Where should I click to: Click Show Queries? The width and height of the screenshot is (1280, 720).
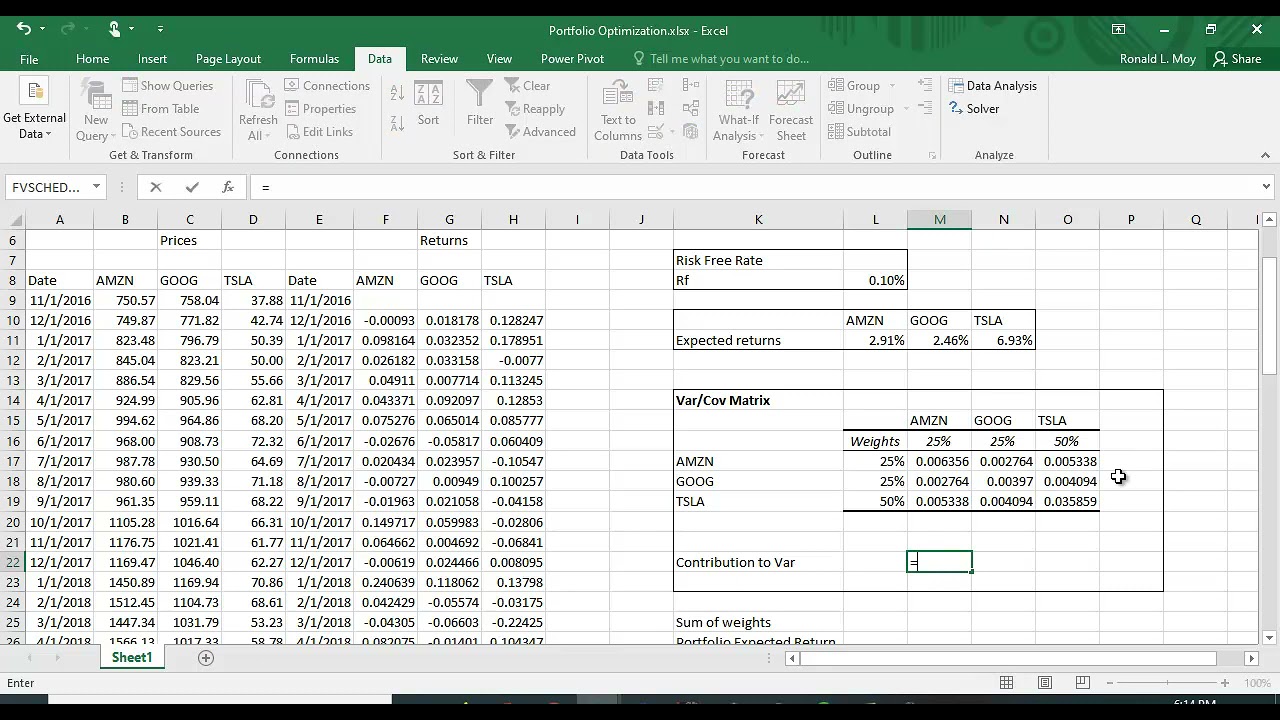(x=167, y=86)
